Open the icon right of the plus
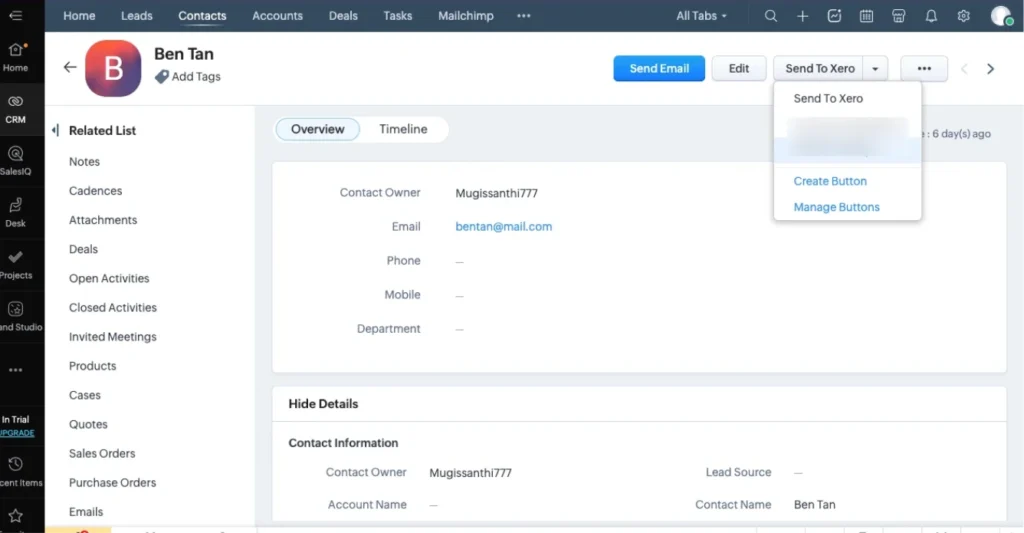 coord(835,16)
